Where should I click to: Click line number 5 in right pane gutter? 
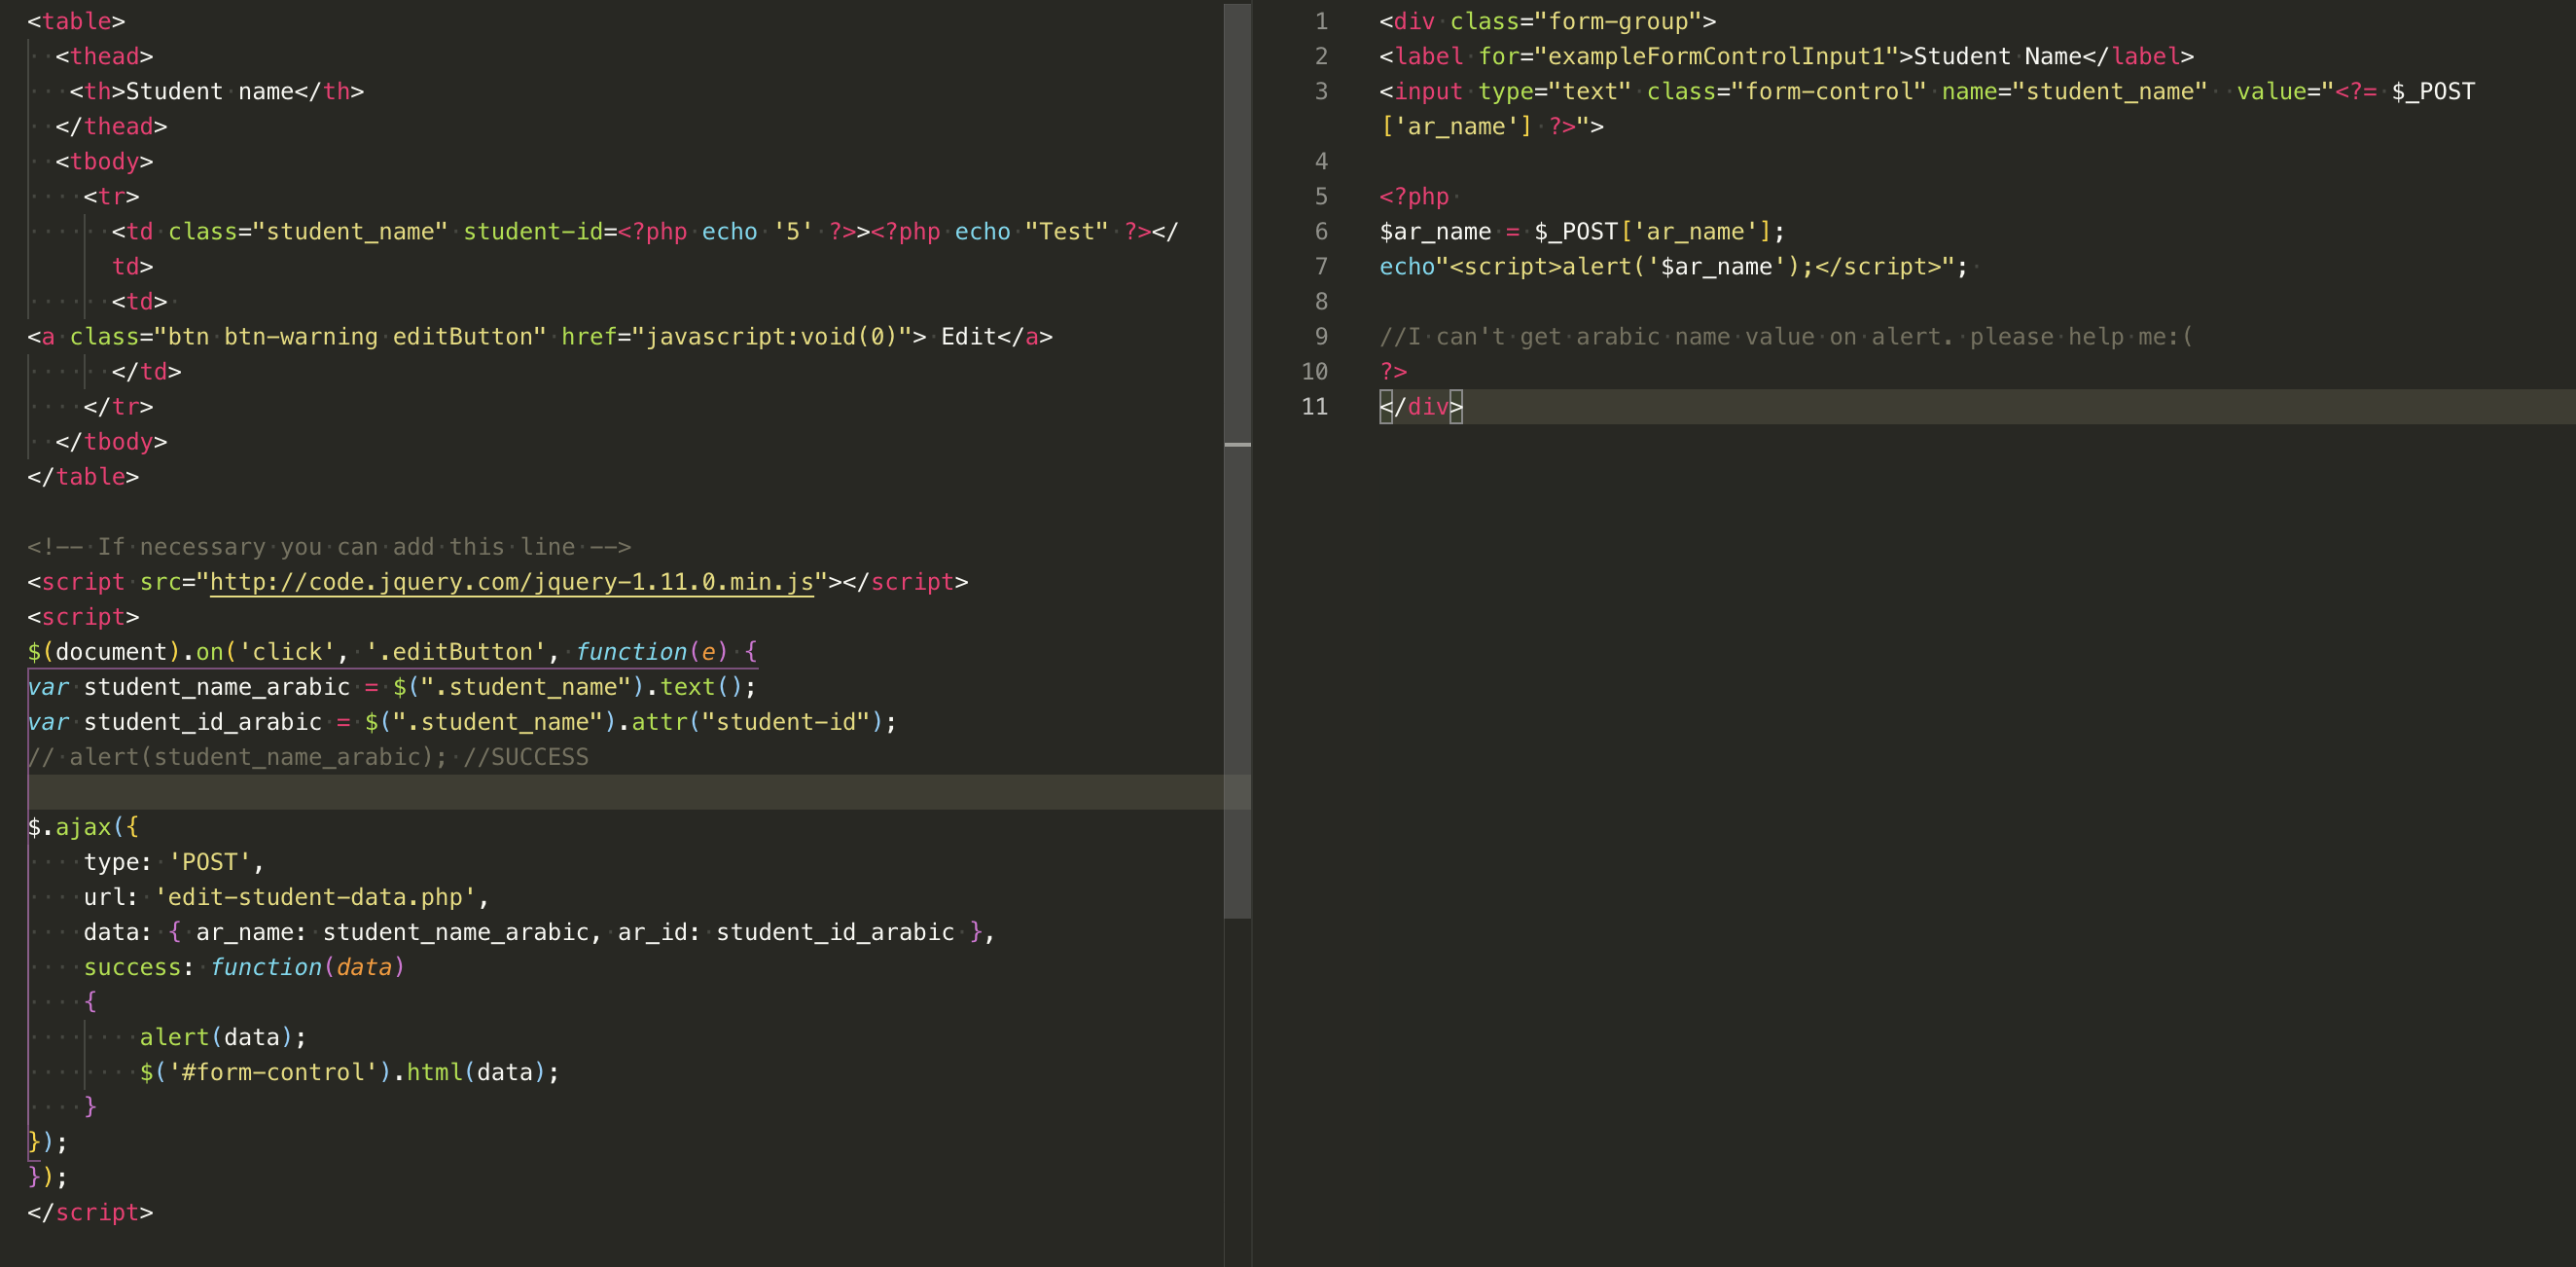coord(1321,196)
